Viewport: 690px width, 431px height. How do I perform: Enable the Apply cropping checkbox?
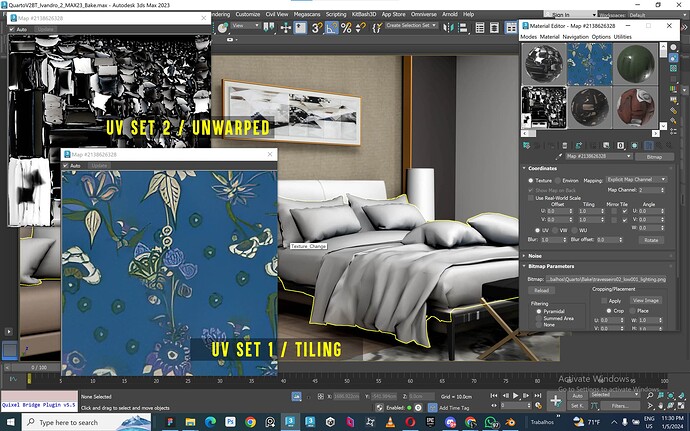click(x=604, y=301)
